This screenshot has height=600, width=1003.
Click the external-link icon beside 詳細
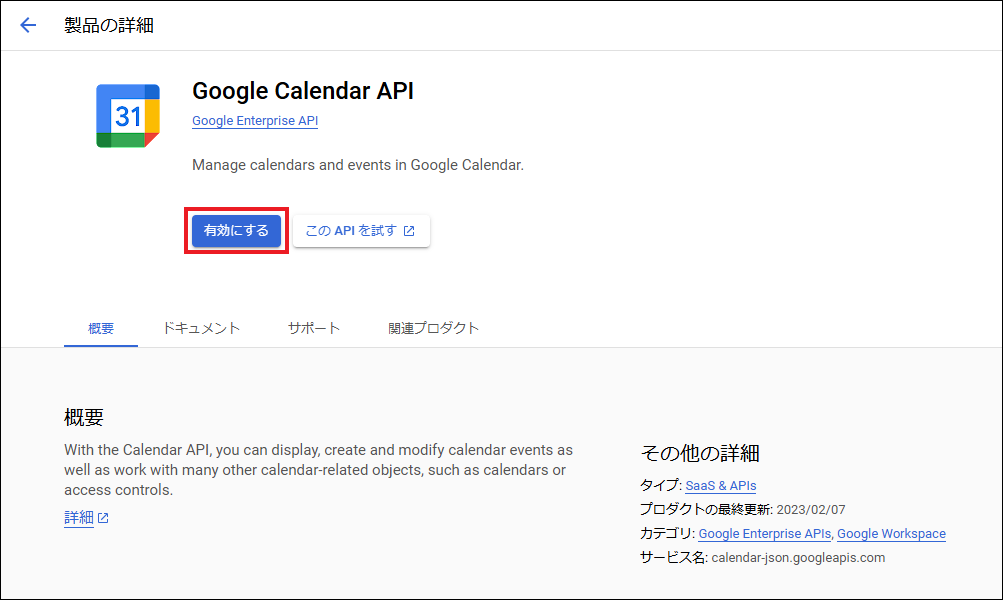coord(103,518)
